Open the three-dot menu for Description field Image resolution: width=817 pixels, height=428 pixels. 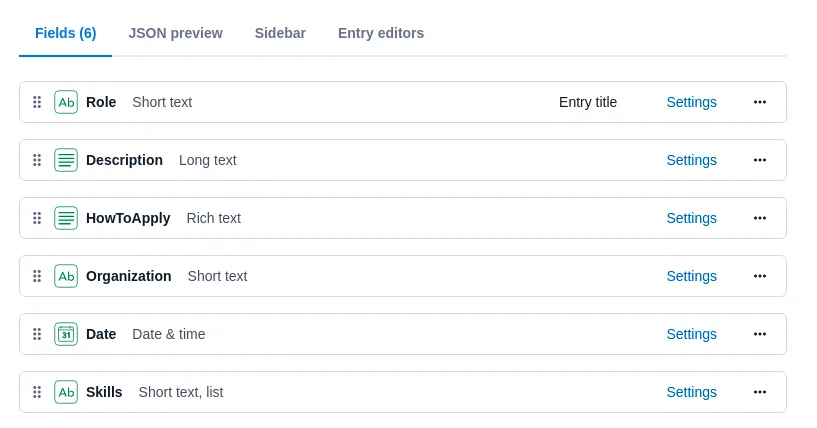760,160
